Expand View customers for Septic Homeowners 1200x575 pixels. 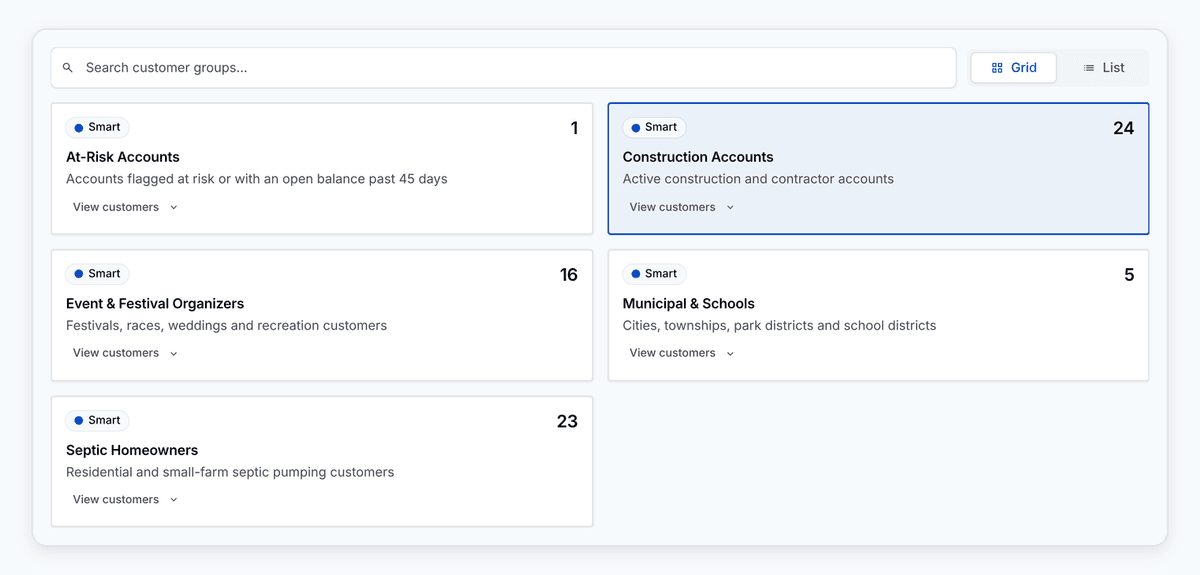(125, 499)
